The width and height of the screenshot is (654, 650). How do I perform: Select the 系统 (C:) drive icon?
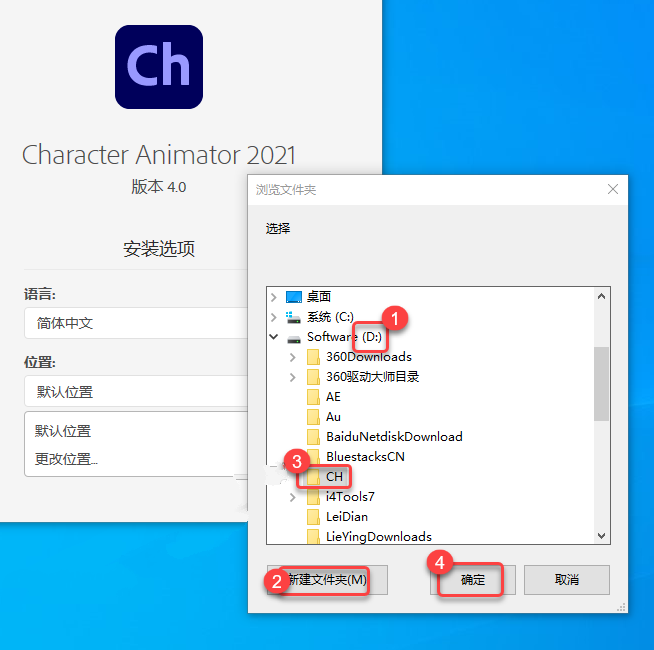click(293, 317)
